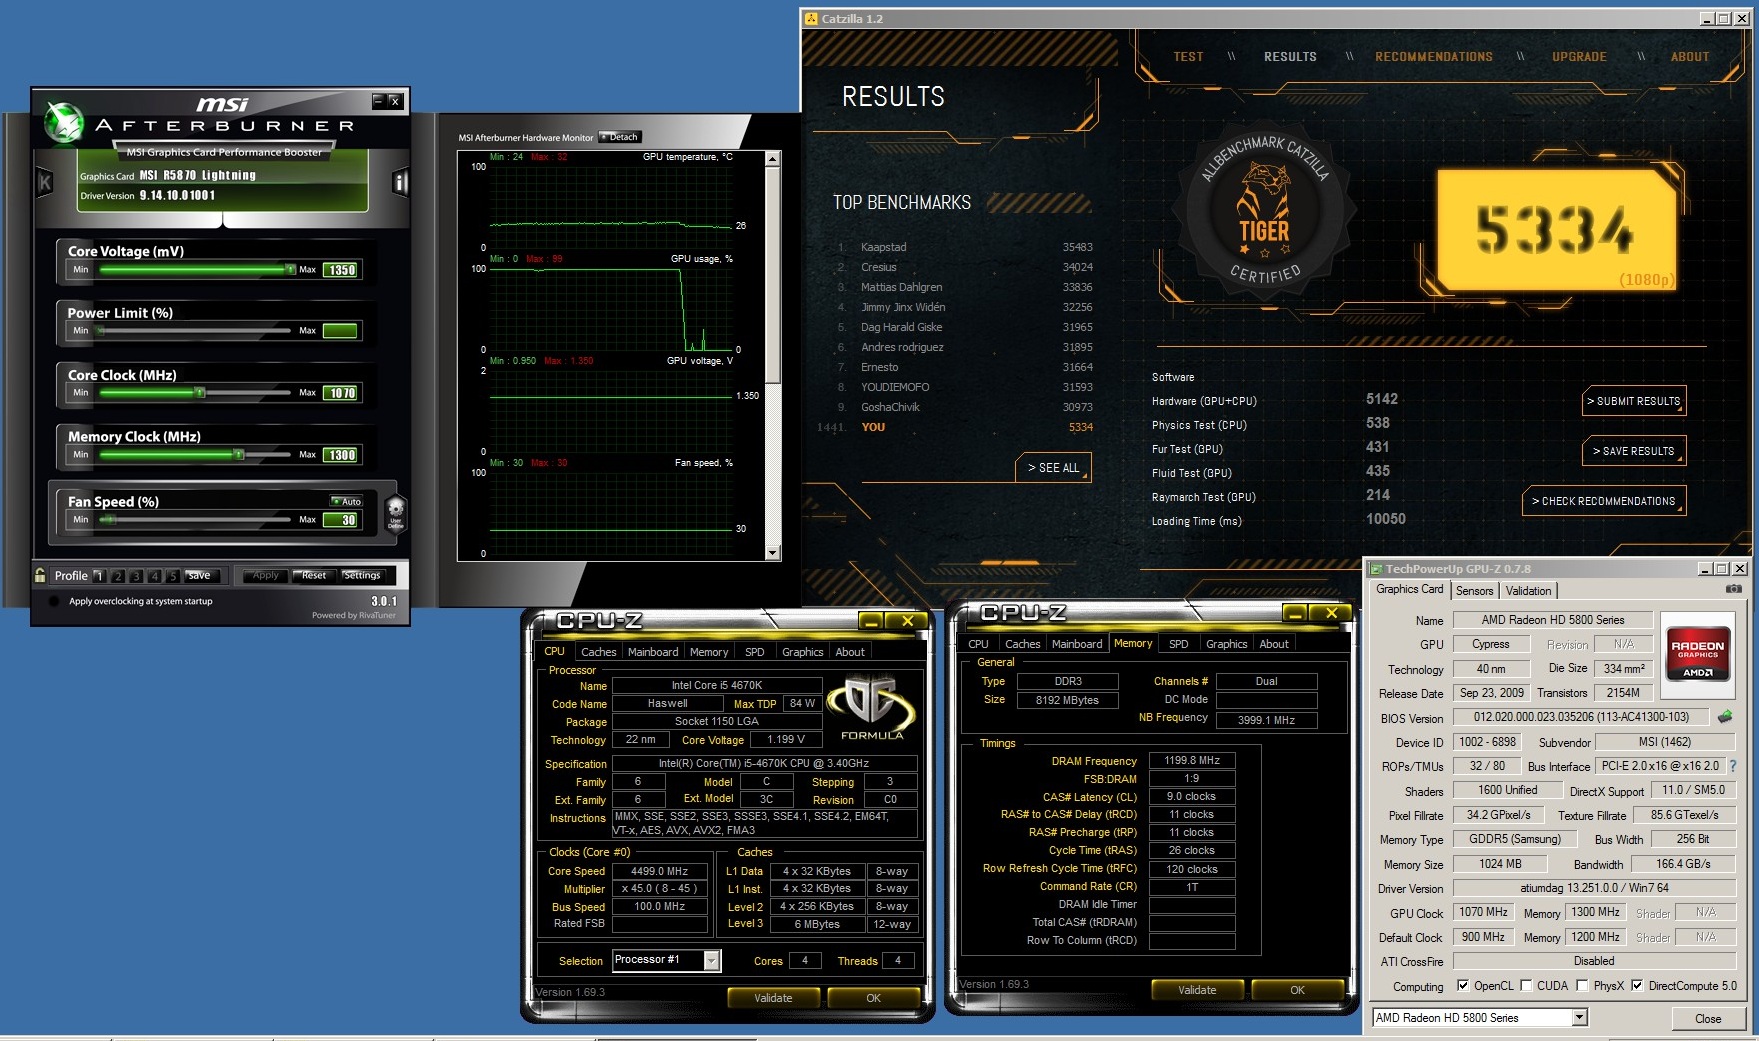1759x1041 pixels.
Task: Detach the Afterburner hardware monitor
Action: click(619, 137)
